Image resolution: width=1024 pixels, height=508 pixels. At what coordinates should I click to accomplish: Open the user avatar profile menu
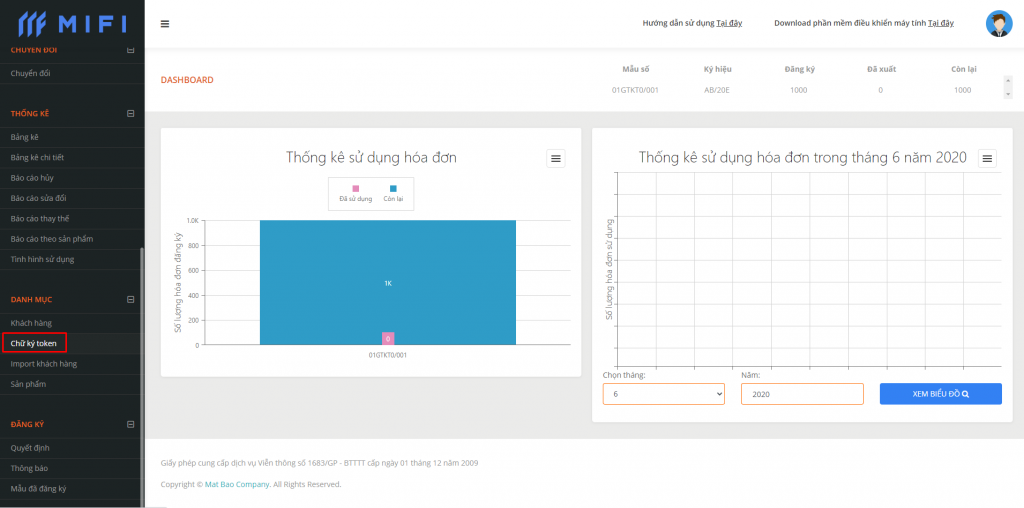(998, 24)
